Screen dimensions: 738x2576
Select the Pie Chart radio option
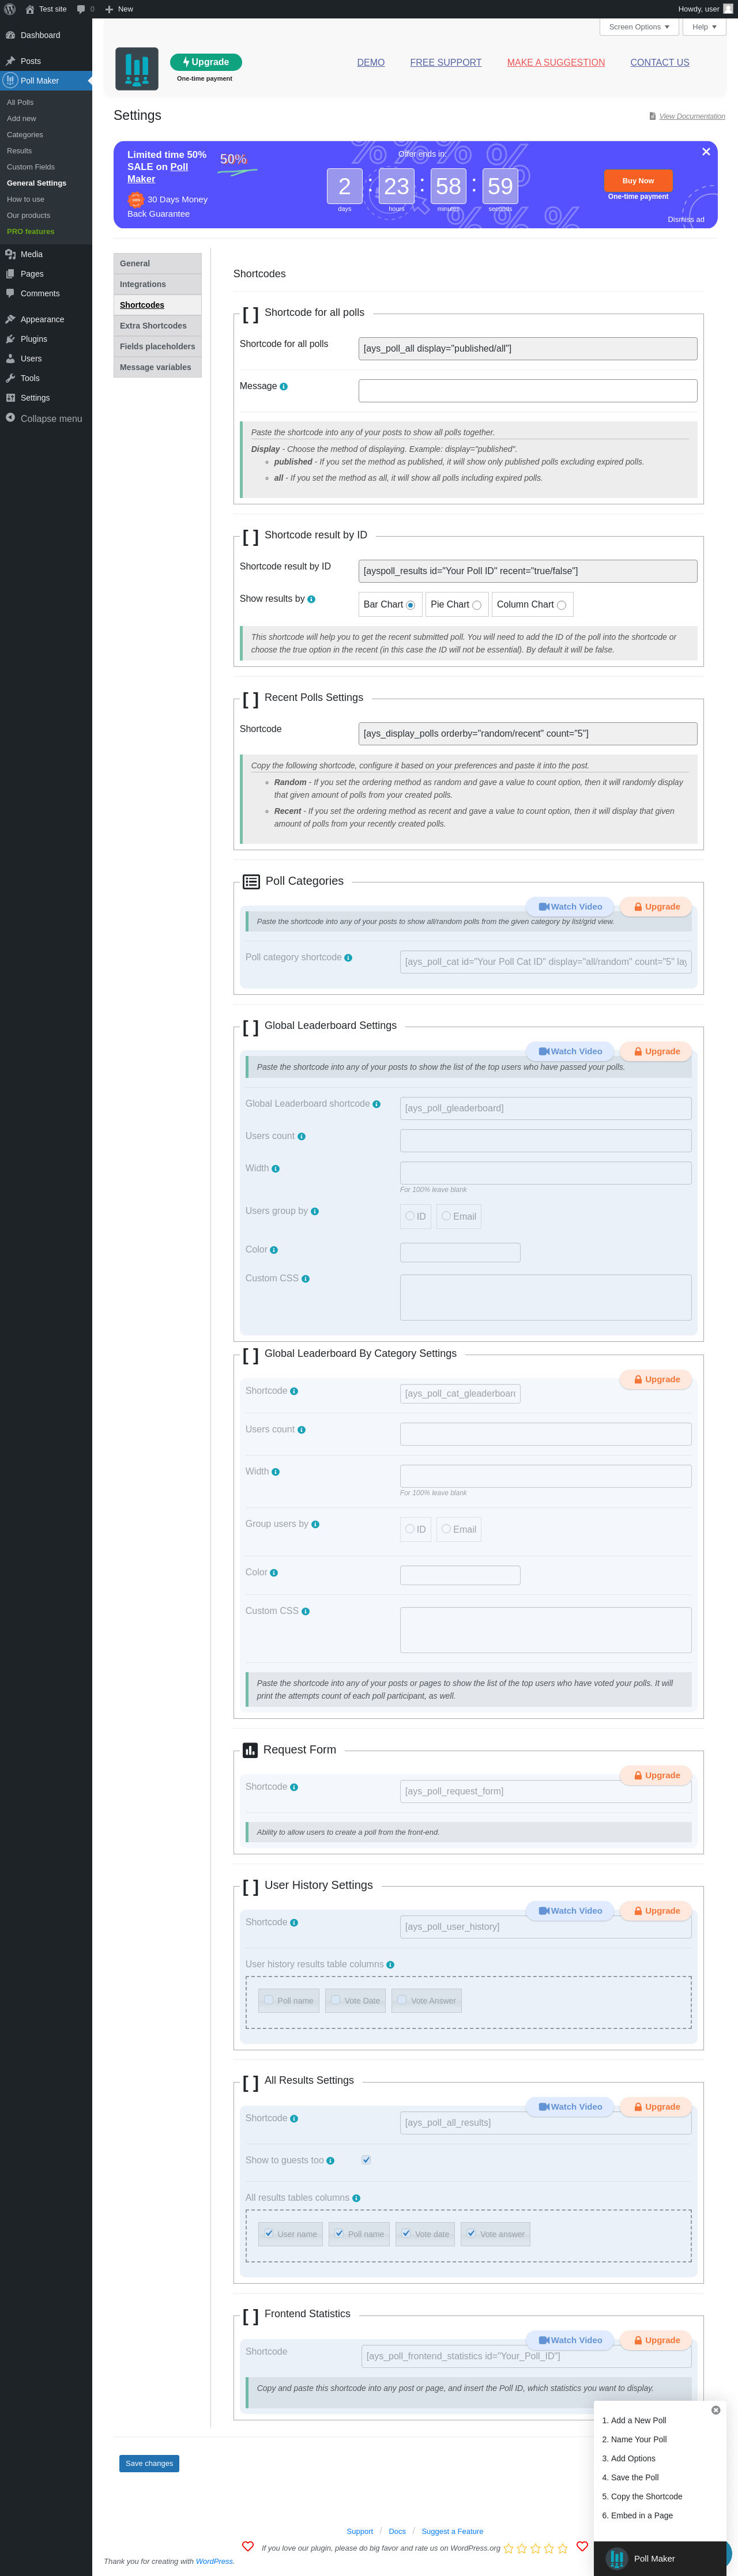(476, 605)
